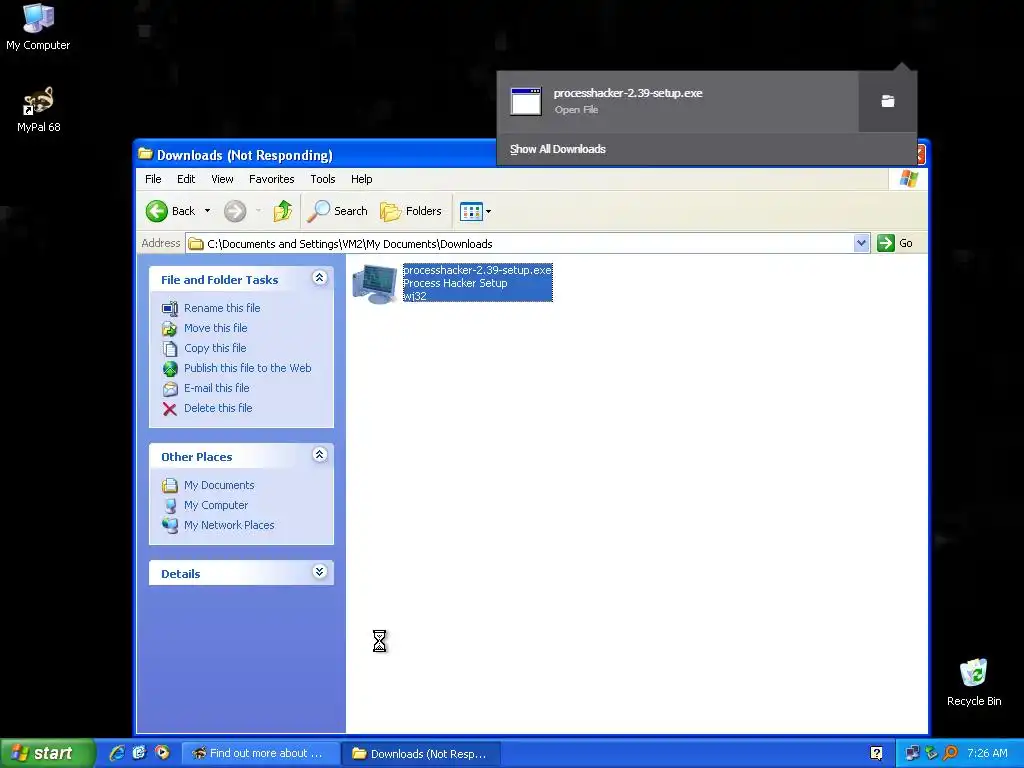Open the Views dropdown button
Screen dimensions: 1024x768
coord(475,211)
